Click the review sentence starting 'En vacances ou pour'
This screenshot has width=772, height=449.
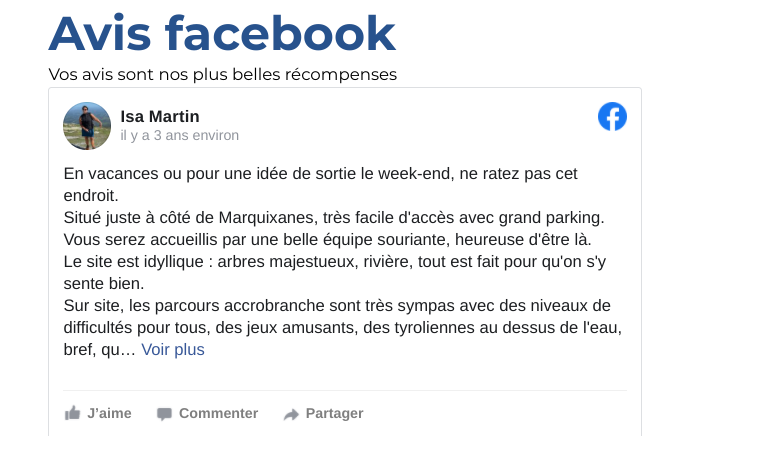point(321,185)
